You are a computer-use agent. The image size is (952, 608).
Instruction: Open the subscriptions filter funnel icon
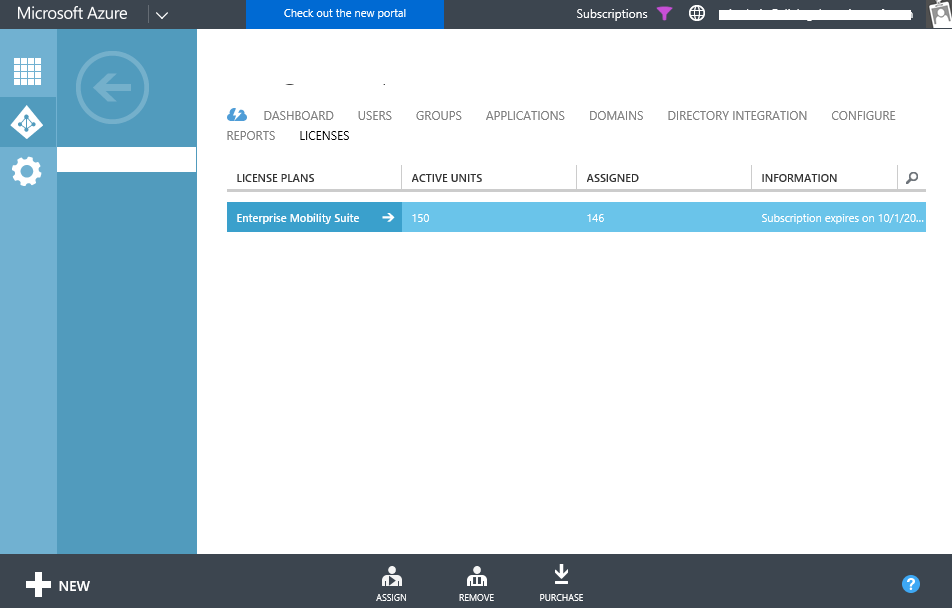[x=665, y=13]
